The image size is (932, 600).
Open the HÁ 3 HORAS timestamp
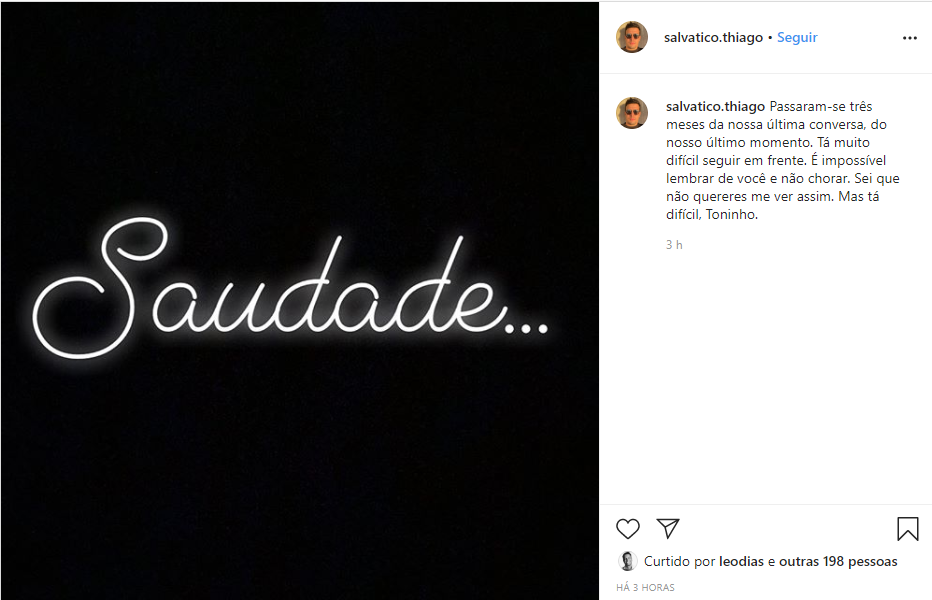tap(646, 588)
